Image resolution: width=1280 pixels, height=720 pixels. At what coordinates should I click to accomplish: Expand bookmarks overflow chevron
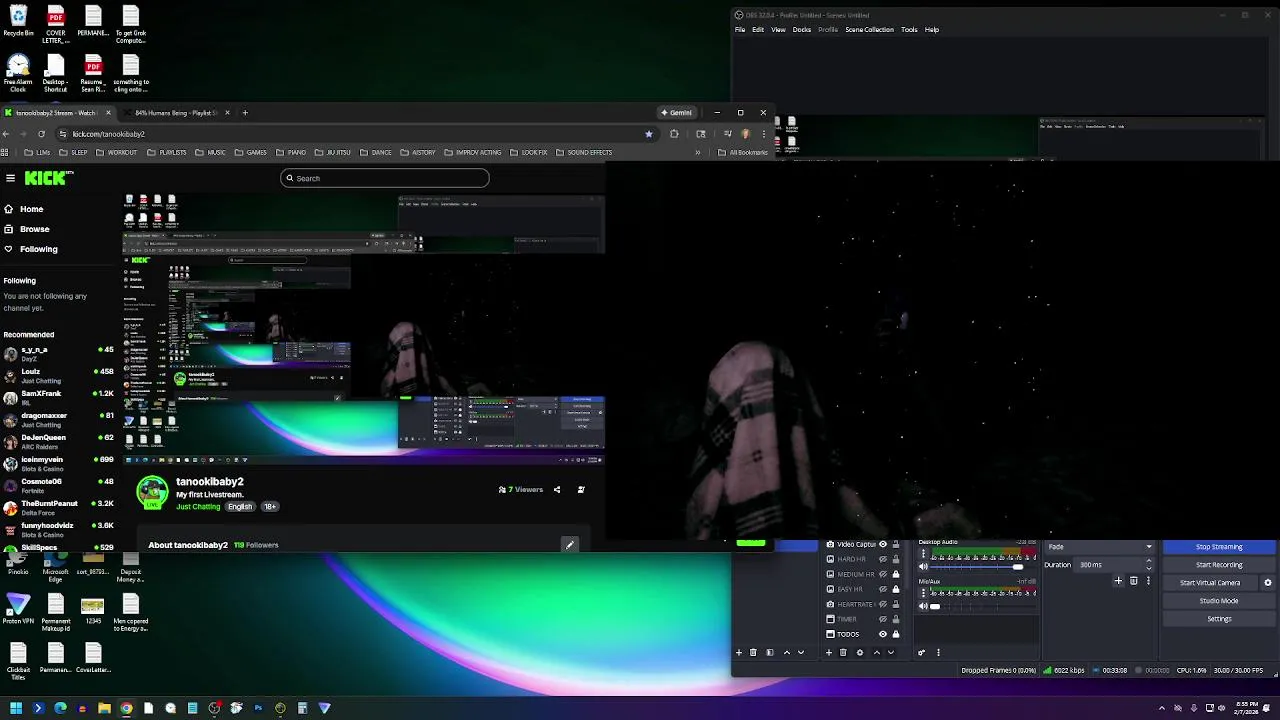(698, 153)
